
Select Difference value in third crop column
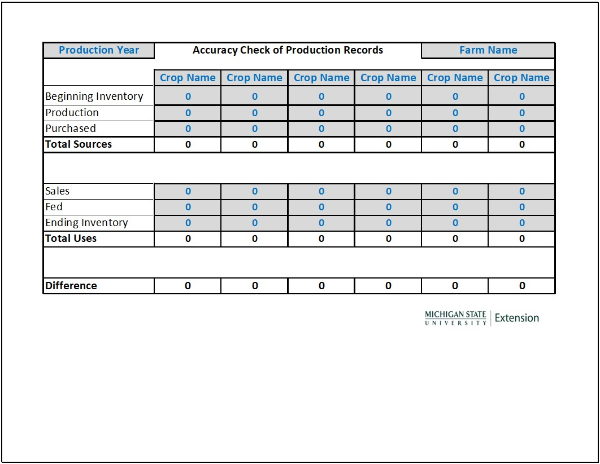tap(321, 286)
